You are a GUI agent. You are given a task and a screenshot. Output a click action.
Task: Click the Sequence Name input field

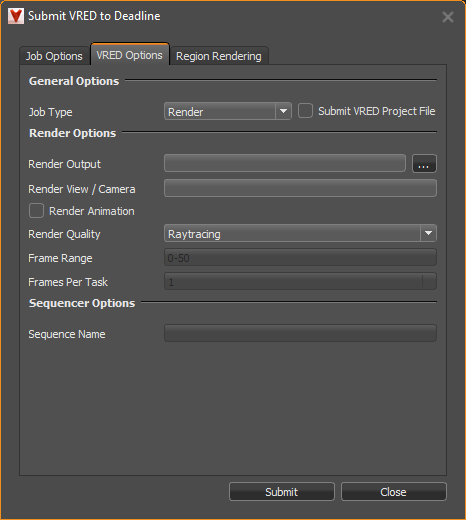pos(300,333)
